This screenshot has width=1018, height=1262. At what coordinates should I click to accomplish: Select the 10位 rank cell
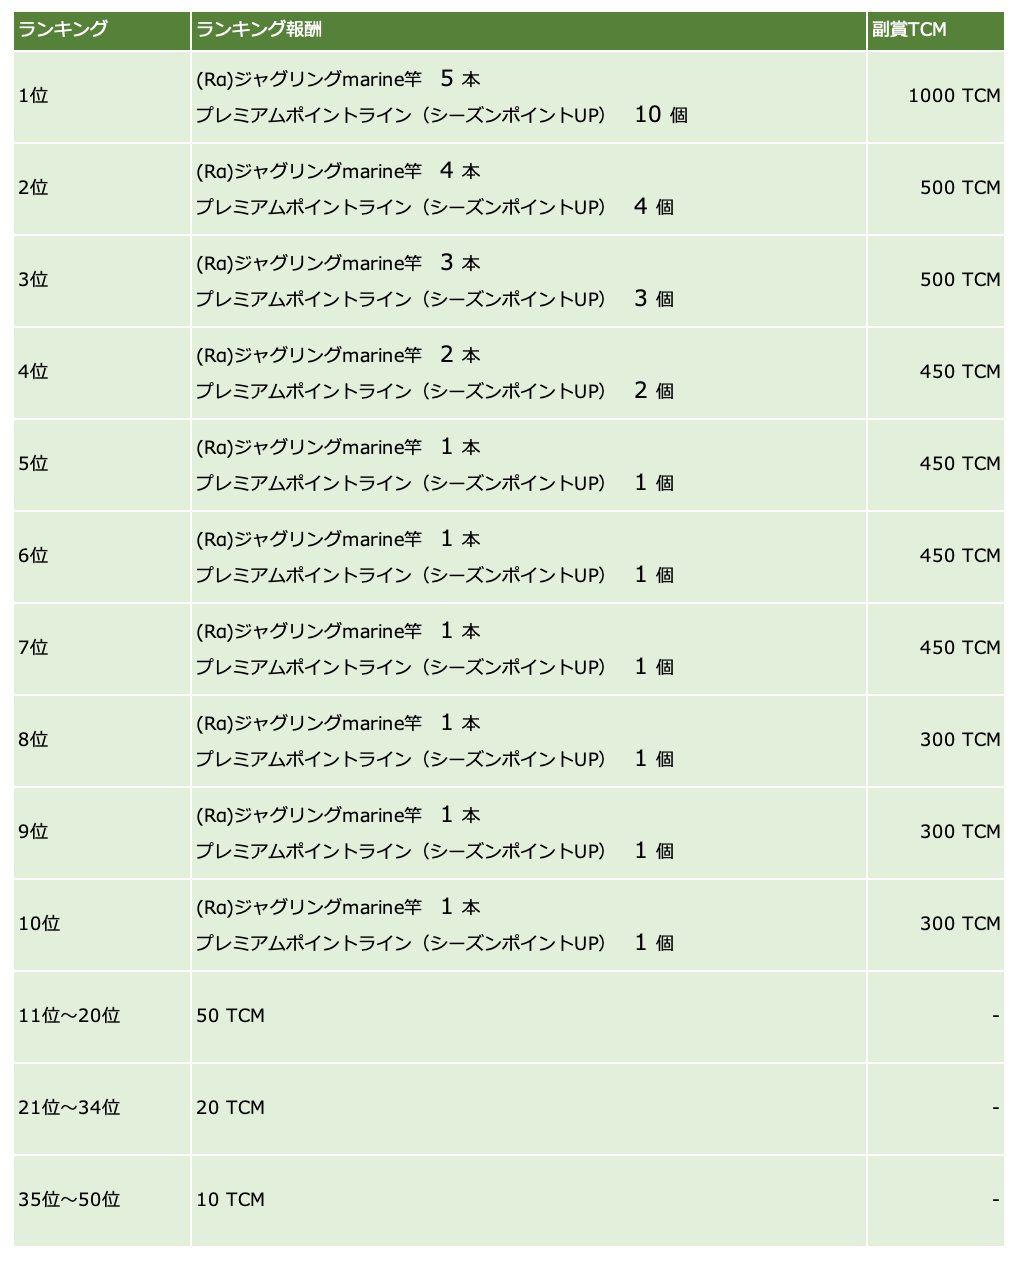pos(39,924)
